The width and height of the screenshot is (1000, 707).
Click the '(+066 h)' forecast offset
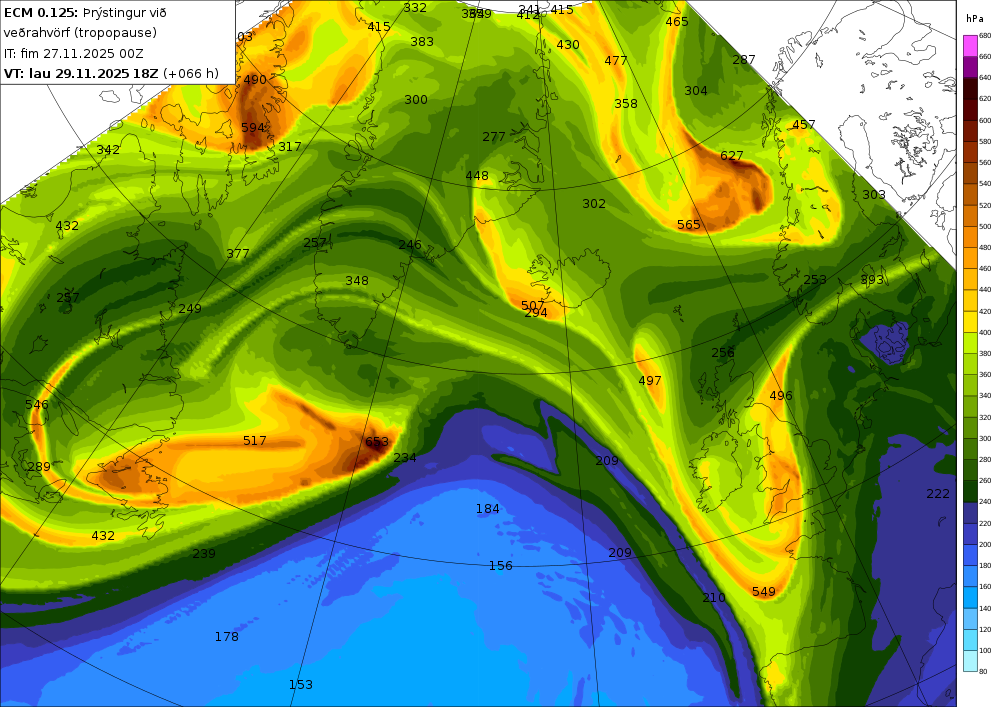[x=191, y=73]
